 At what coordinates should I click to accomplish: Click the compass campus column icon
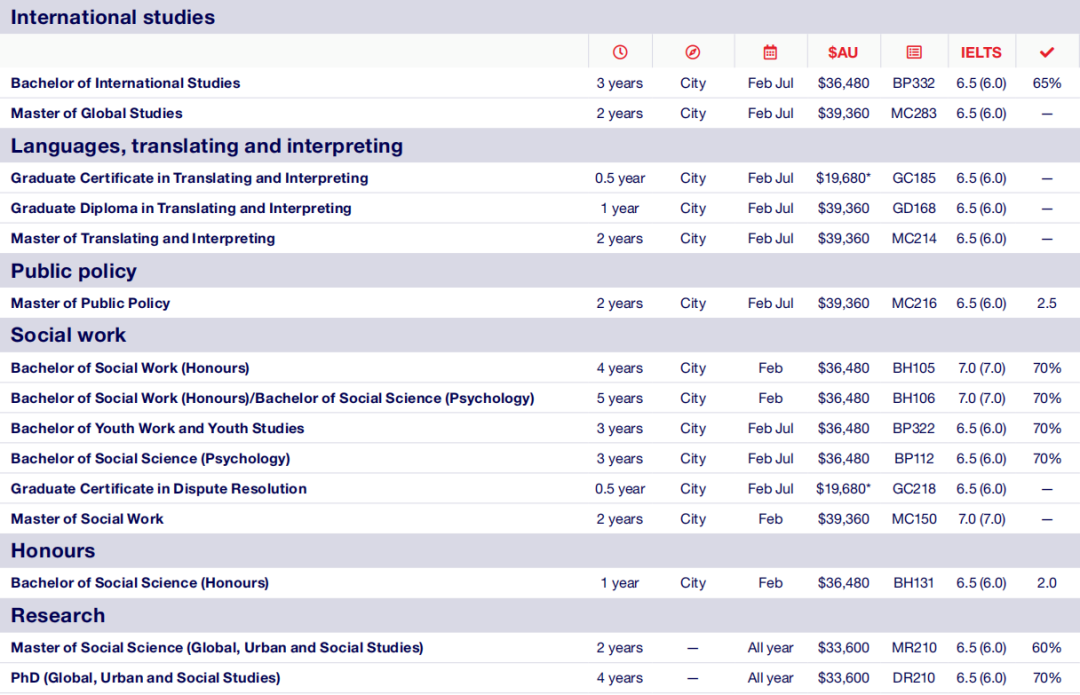[693, 52]
